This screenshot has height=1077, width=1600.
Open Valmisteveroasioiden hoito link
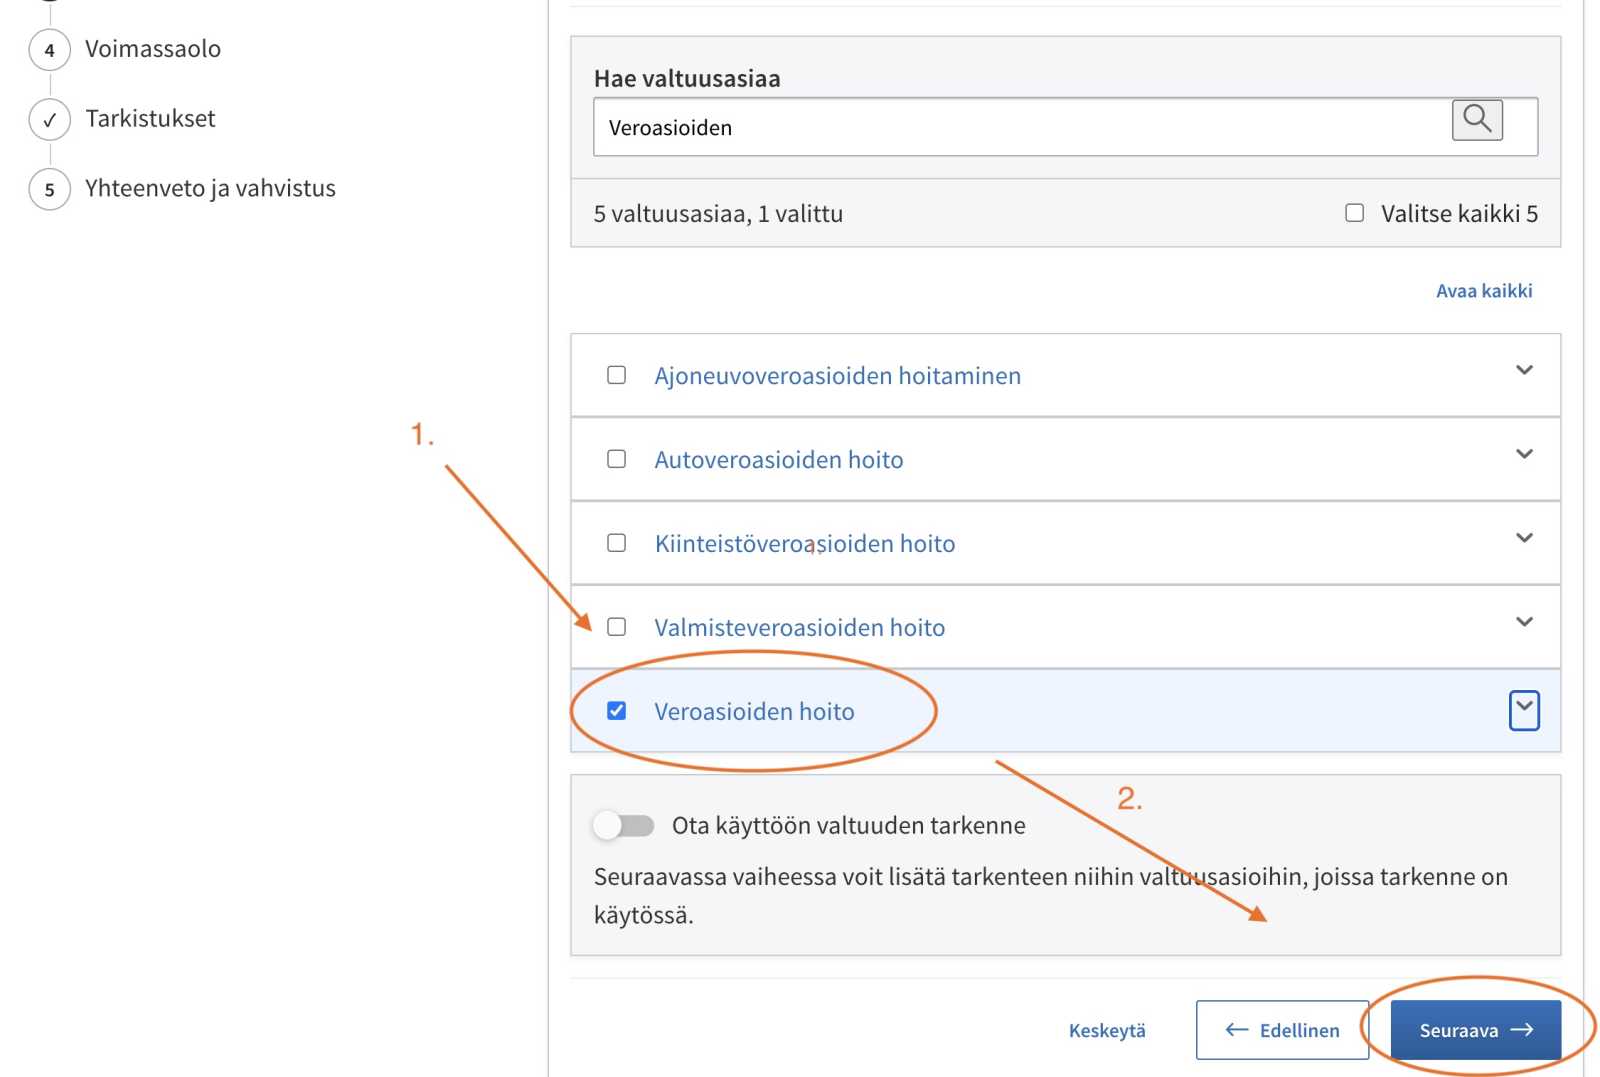coord(800,628)
